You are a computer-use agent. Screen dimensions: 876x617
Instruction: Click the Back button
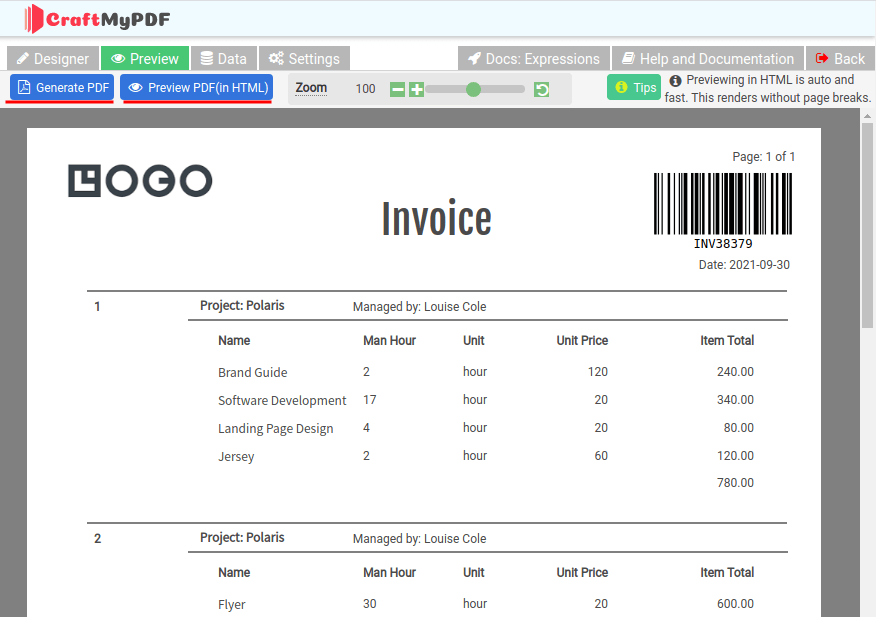(x=841, y=58)
